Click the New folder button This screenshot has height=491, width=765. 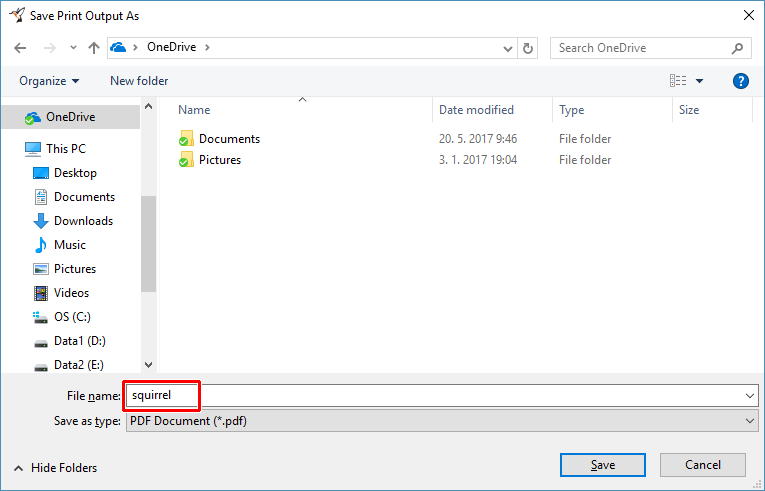(139, 81)
